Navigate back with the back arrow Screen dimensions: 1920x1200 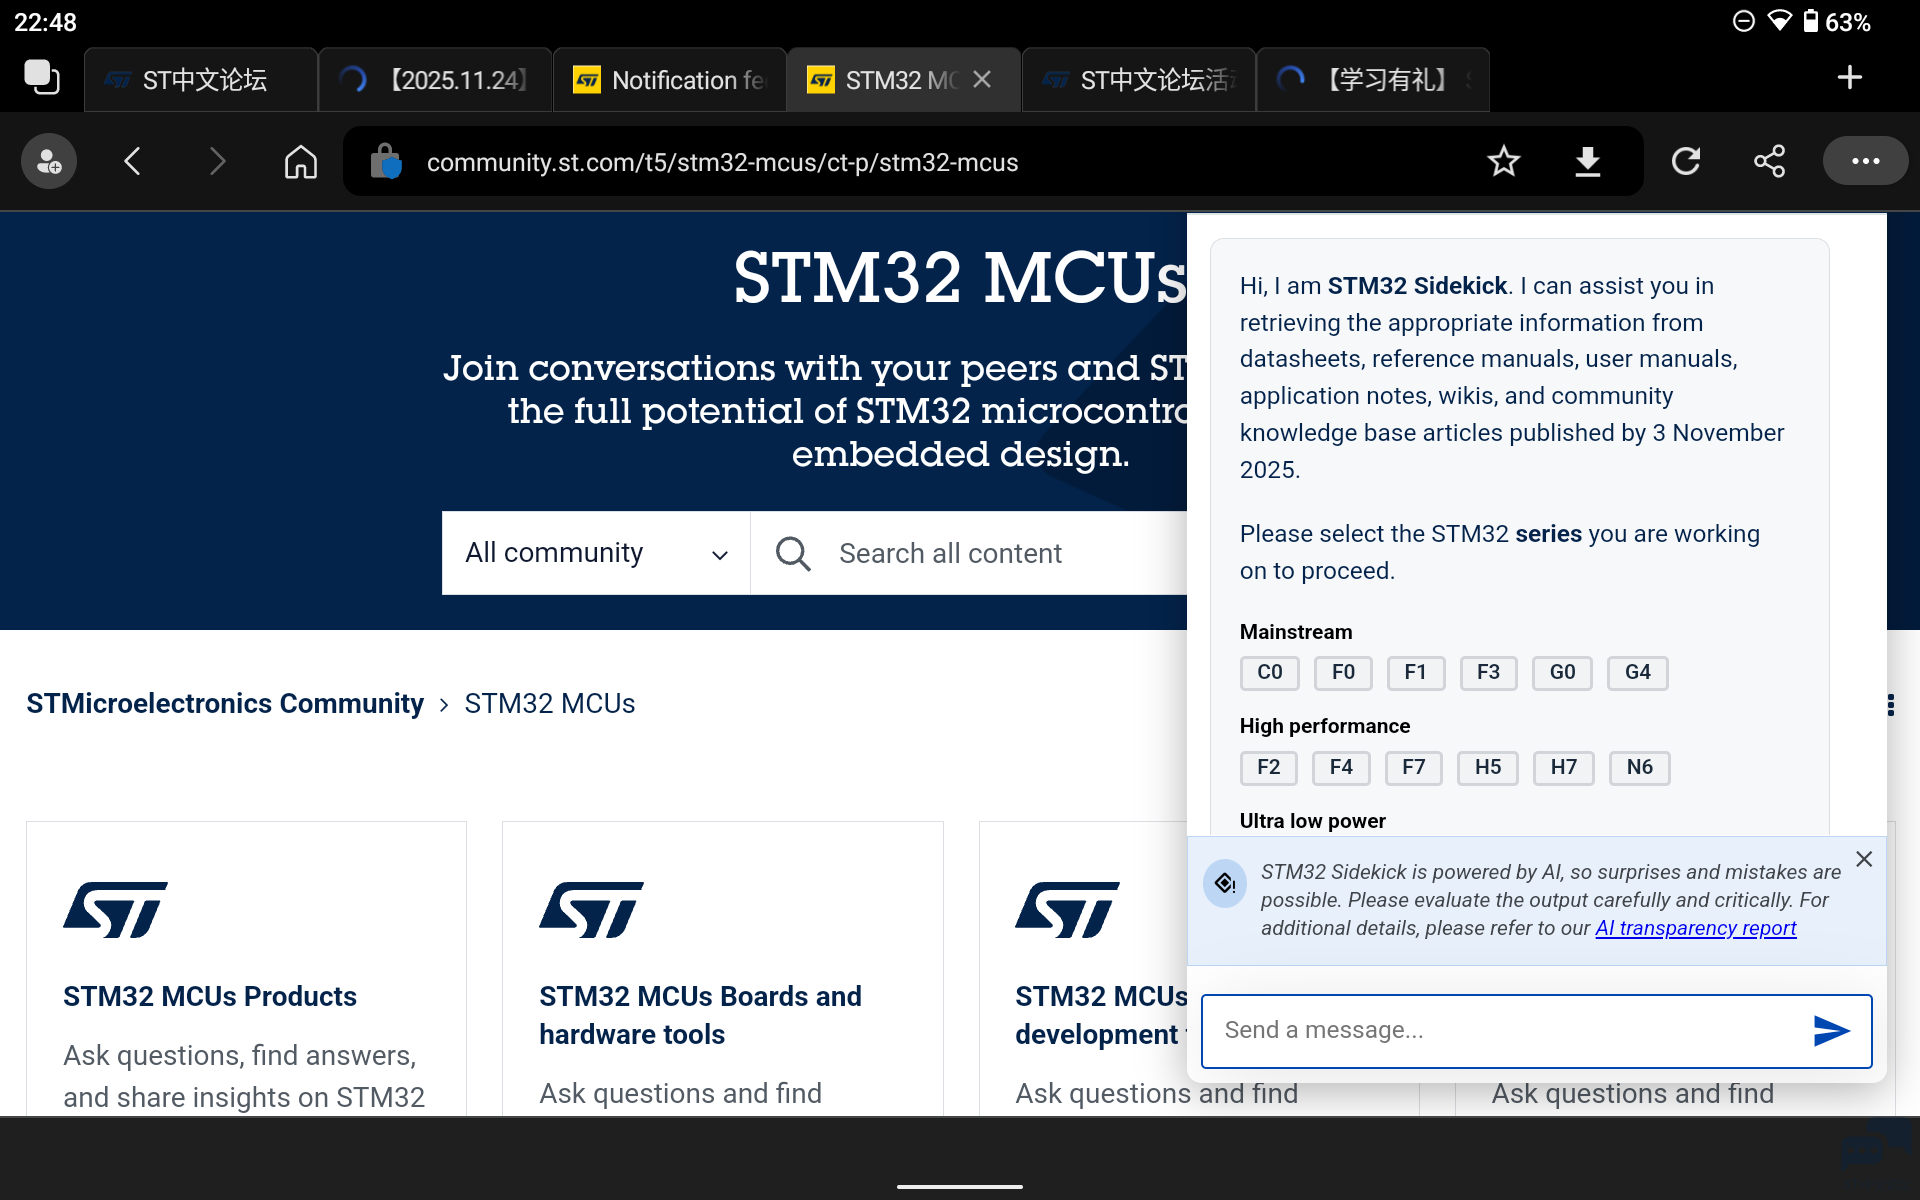coord(133,161)
